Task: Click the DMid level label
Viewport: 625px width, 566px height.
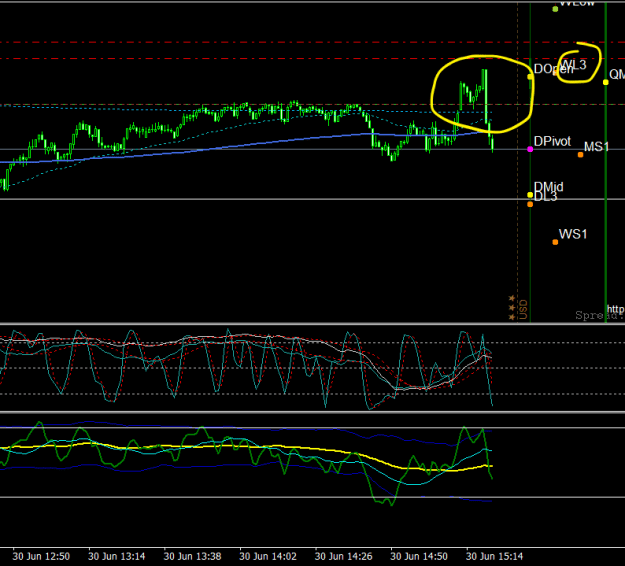Action: coord(548,187)
